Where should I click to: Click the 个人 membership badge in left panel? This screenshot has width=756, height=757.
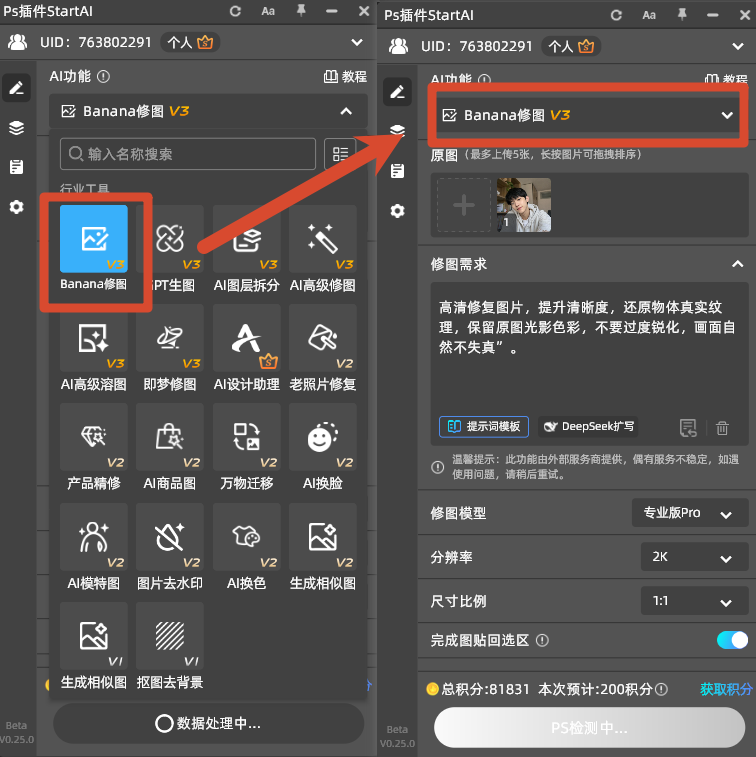pos(190,42)
